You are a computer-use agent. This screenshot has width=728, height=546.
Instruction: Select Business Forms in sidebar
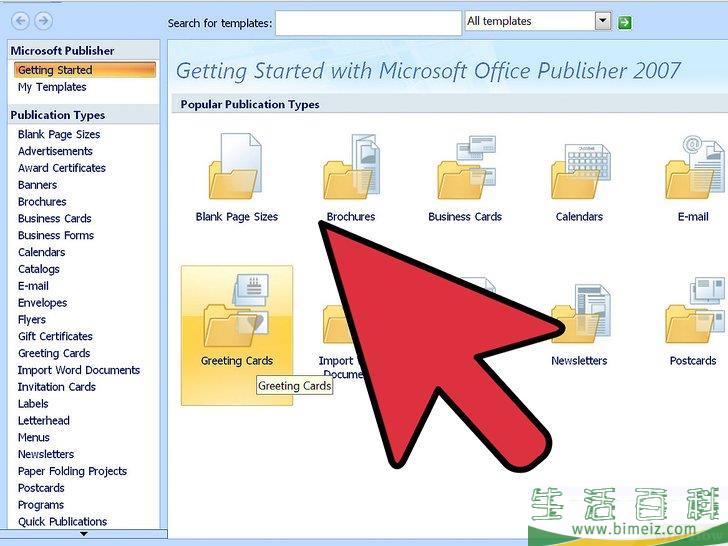pos(56,235)
